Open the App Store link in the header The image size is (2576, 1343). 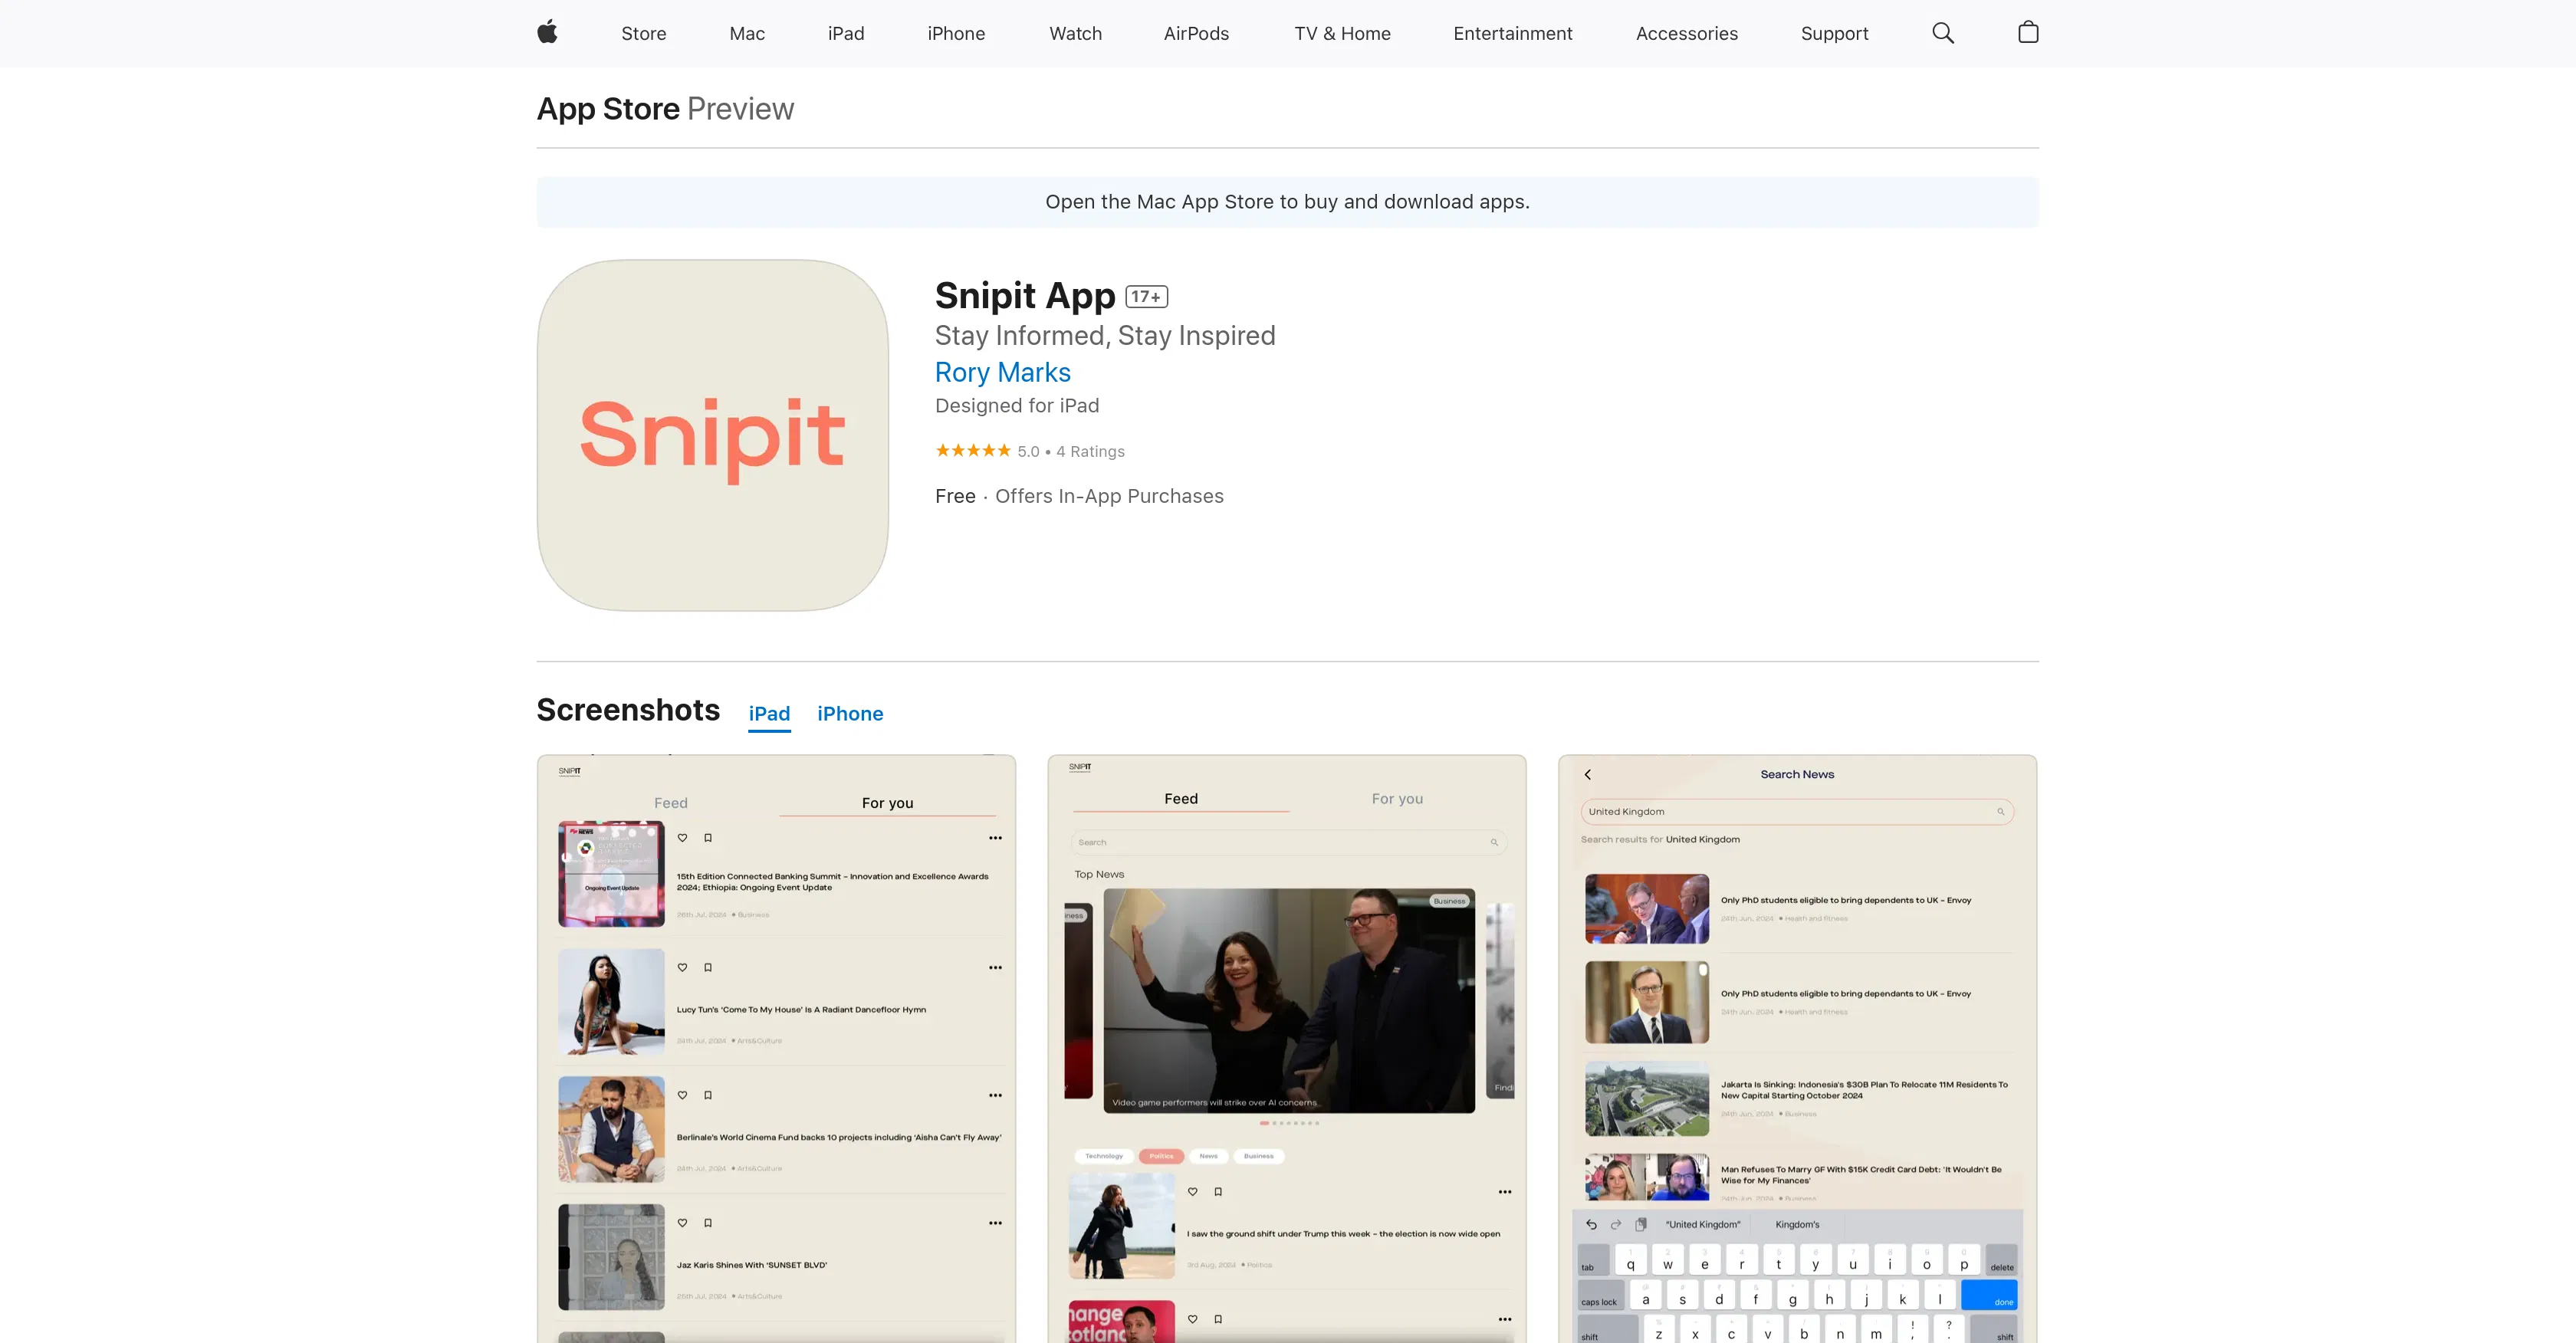607,109
